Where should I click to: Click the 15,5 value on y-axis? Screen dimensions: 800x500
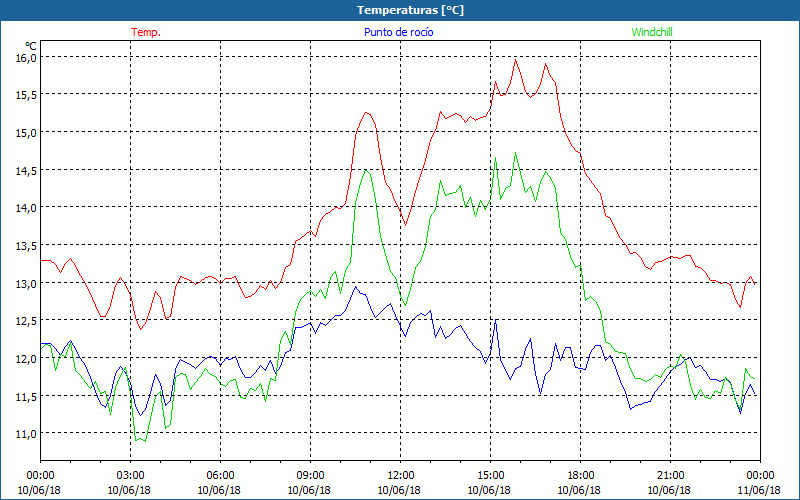pyautogui.click(x=26, y=95)
